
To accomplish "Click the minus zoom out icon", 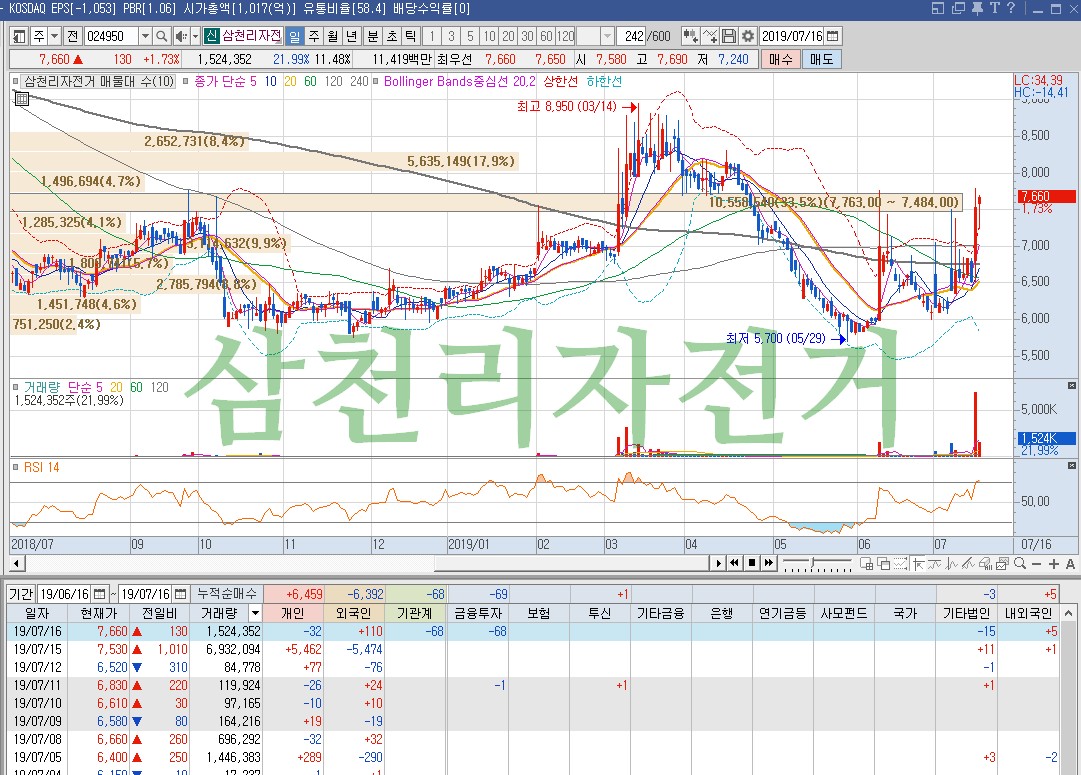I will (x=1036, y=564).
